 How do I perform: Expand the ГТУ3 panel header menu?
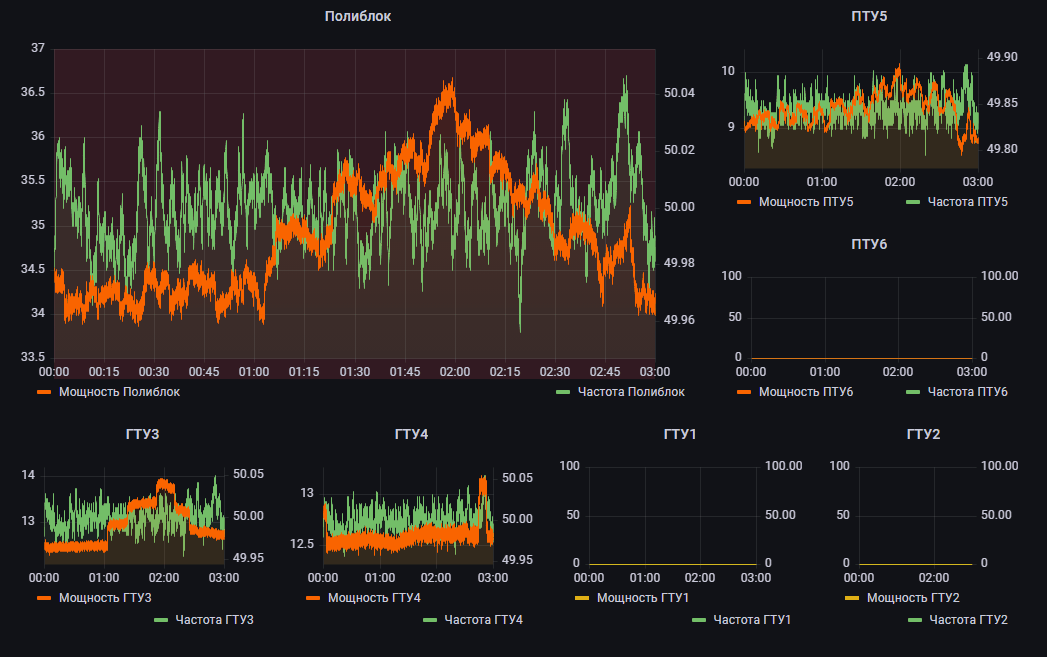(142, 434)
